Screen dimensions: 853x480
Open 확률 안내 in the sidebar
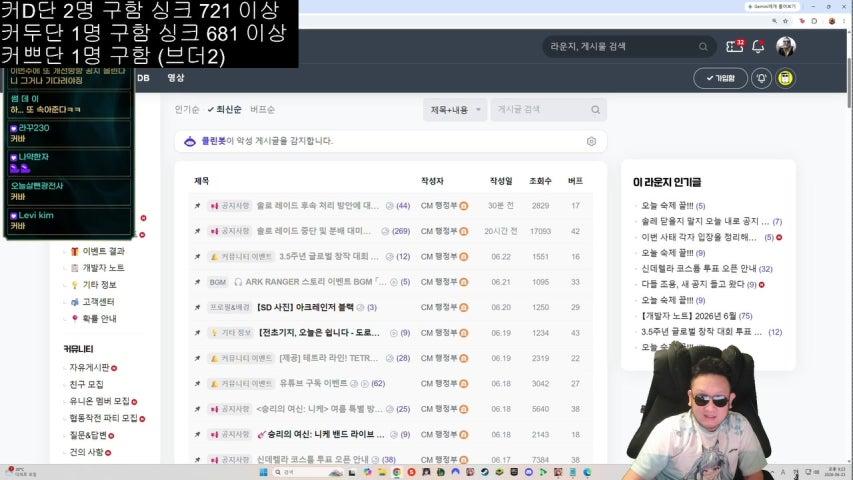point(100,318)
